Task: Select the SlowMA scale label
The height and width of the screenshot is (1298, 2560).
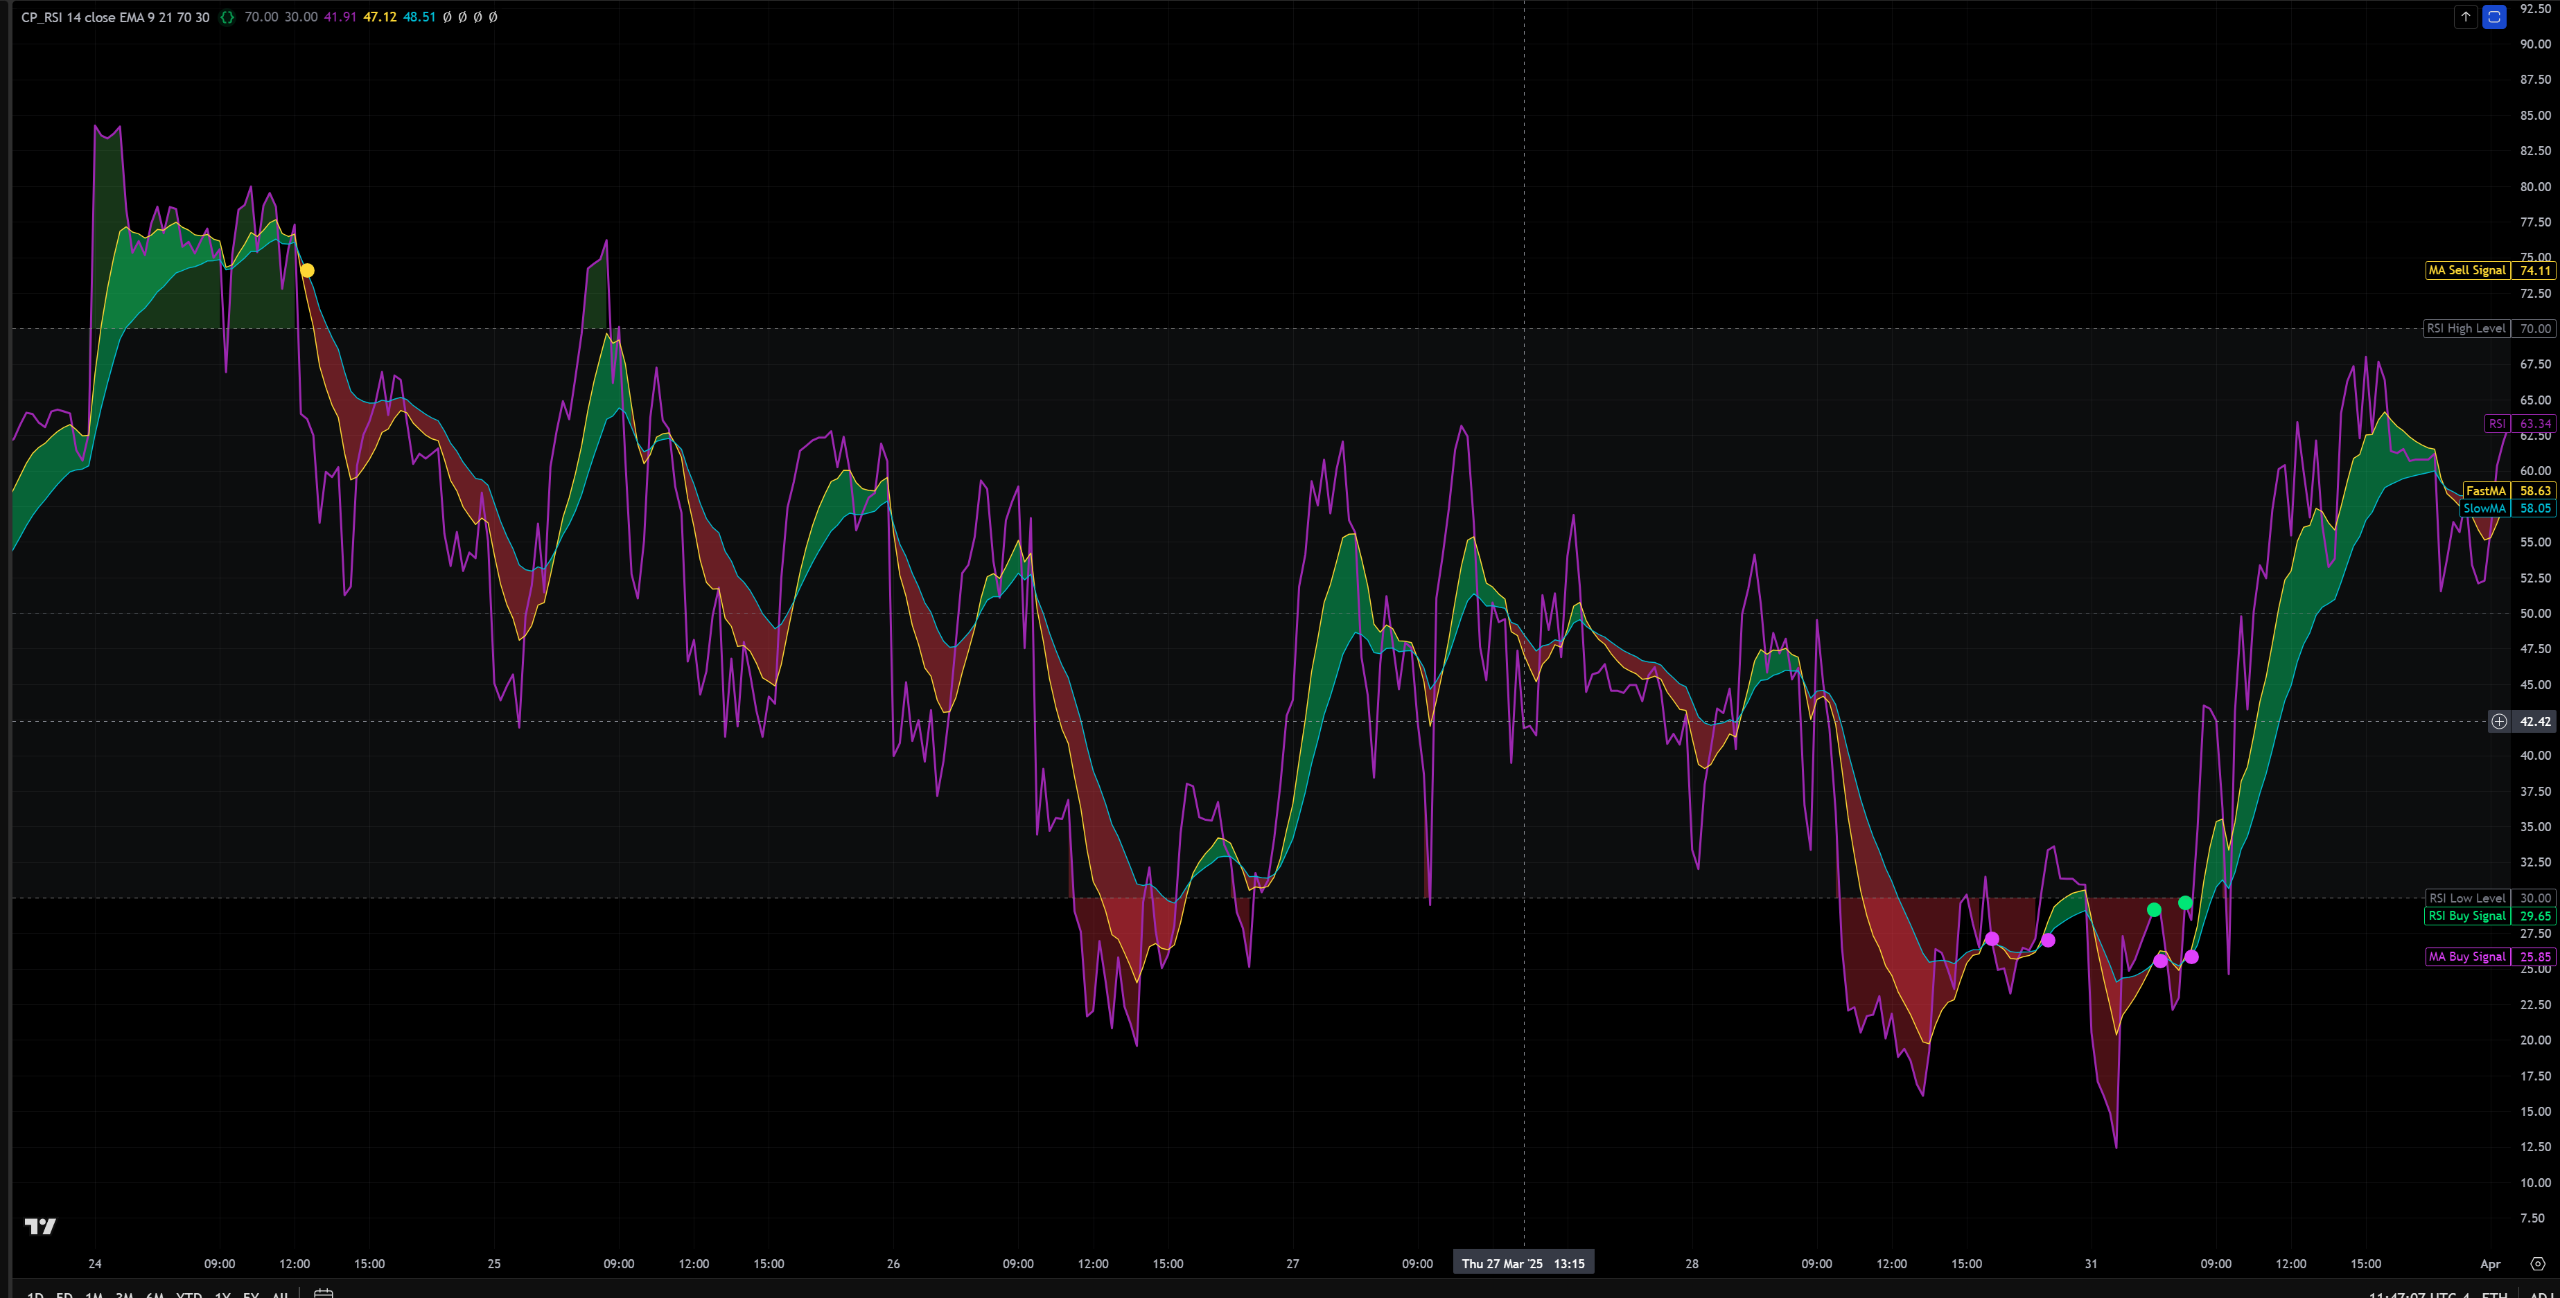Action: click(2484, 509)
